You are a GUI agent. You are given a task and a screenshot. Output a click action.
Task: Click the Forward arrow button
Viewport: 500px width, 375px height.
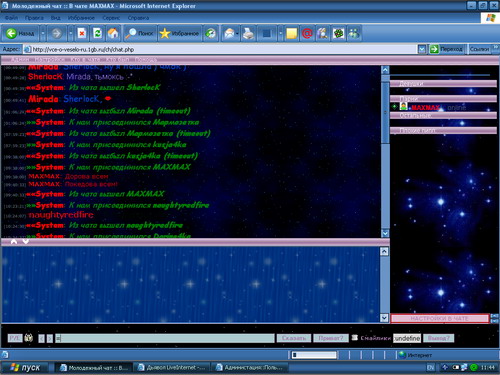click(56, 33)
